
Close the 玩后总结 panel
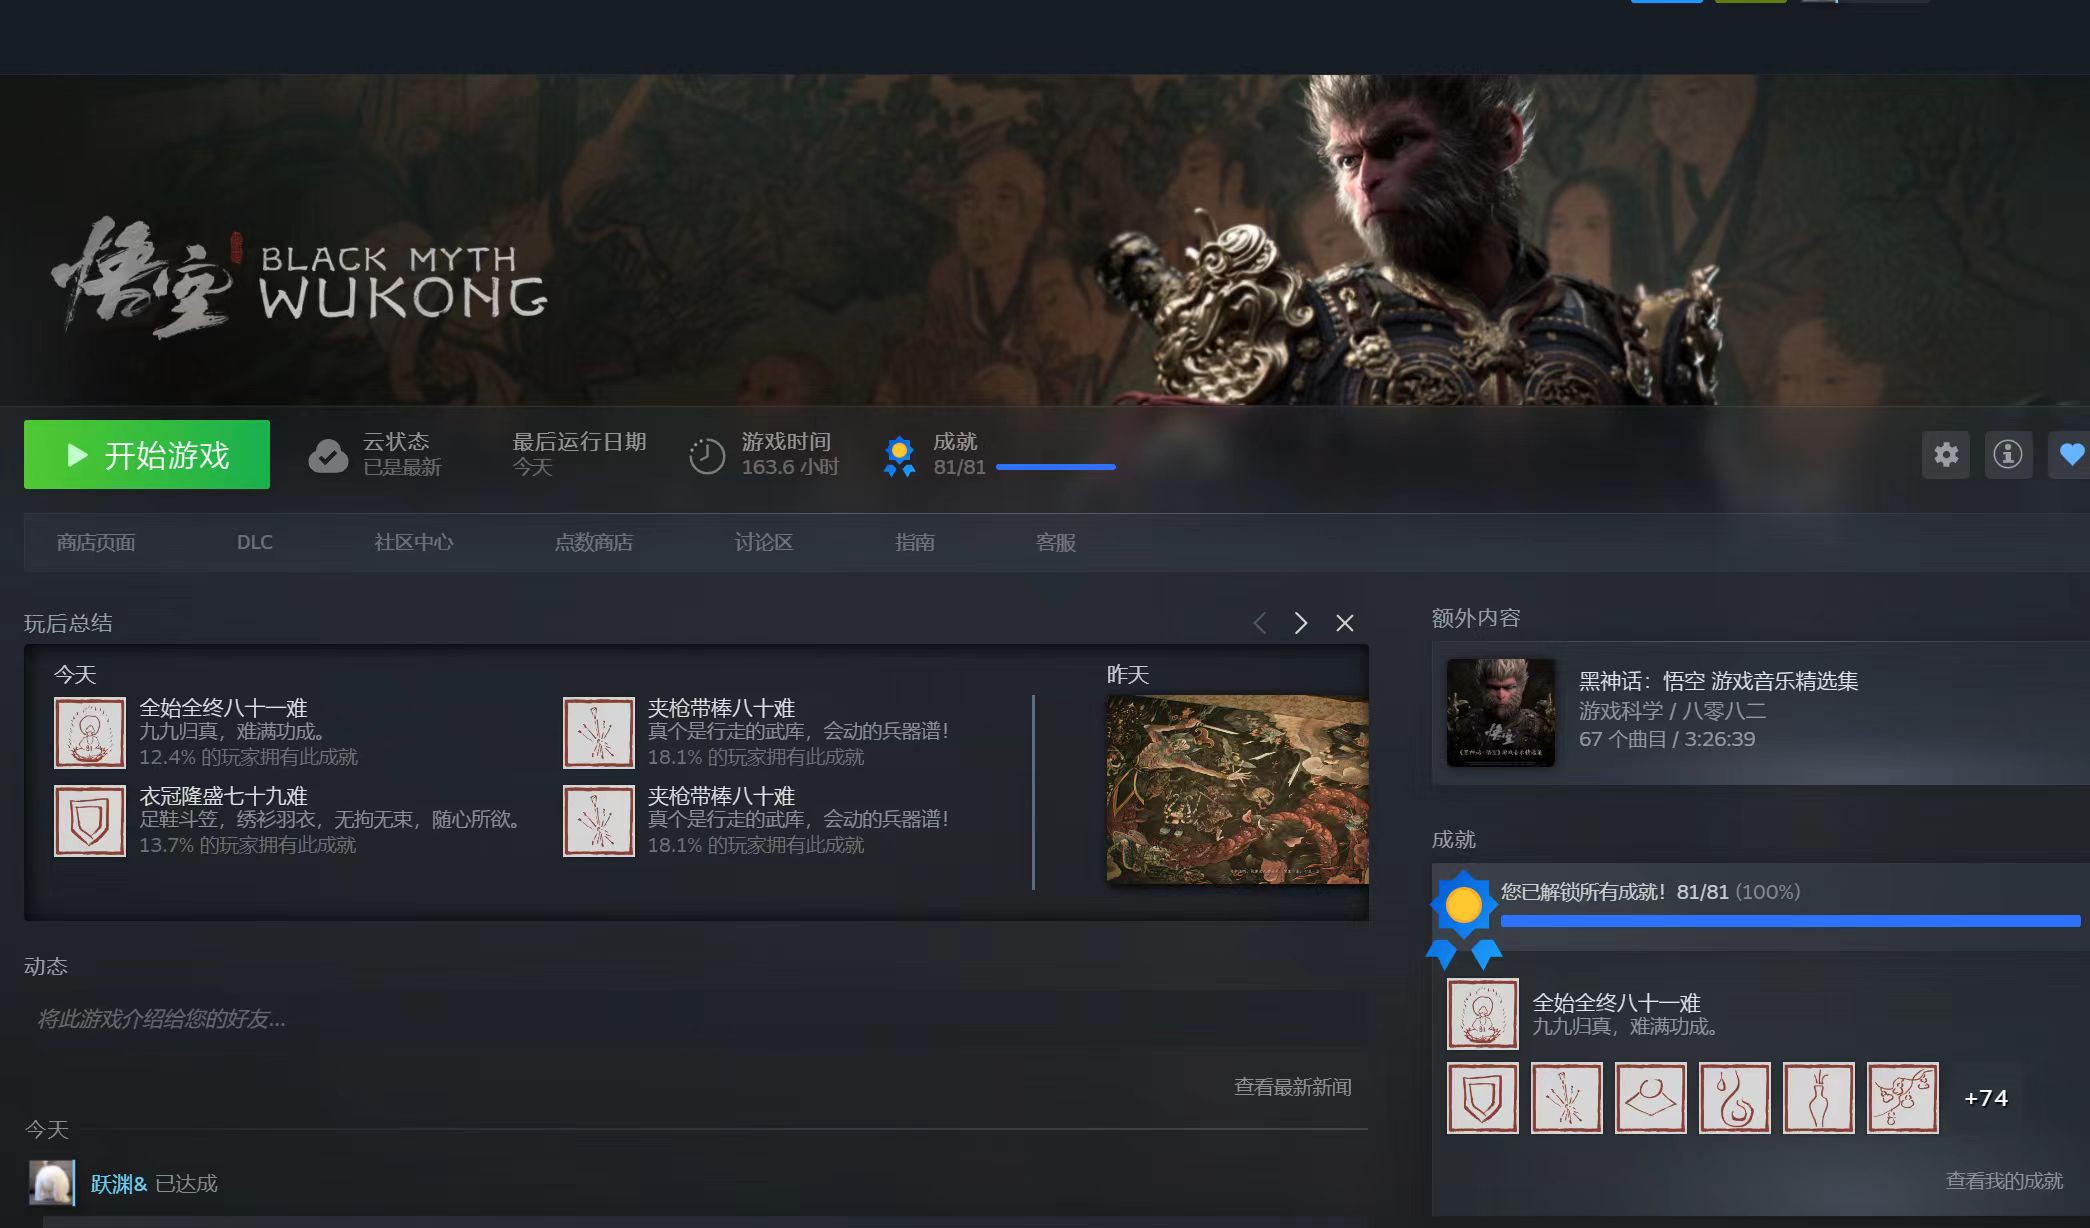coord(1345,623)
